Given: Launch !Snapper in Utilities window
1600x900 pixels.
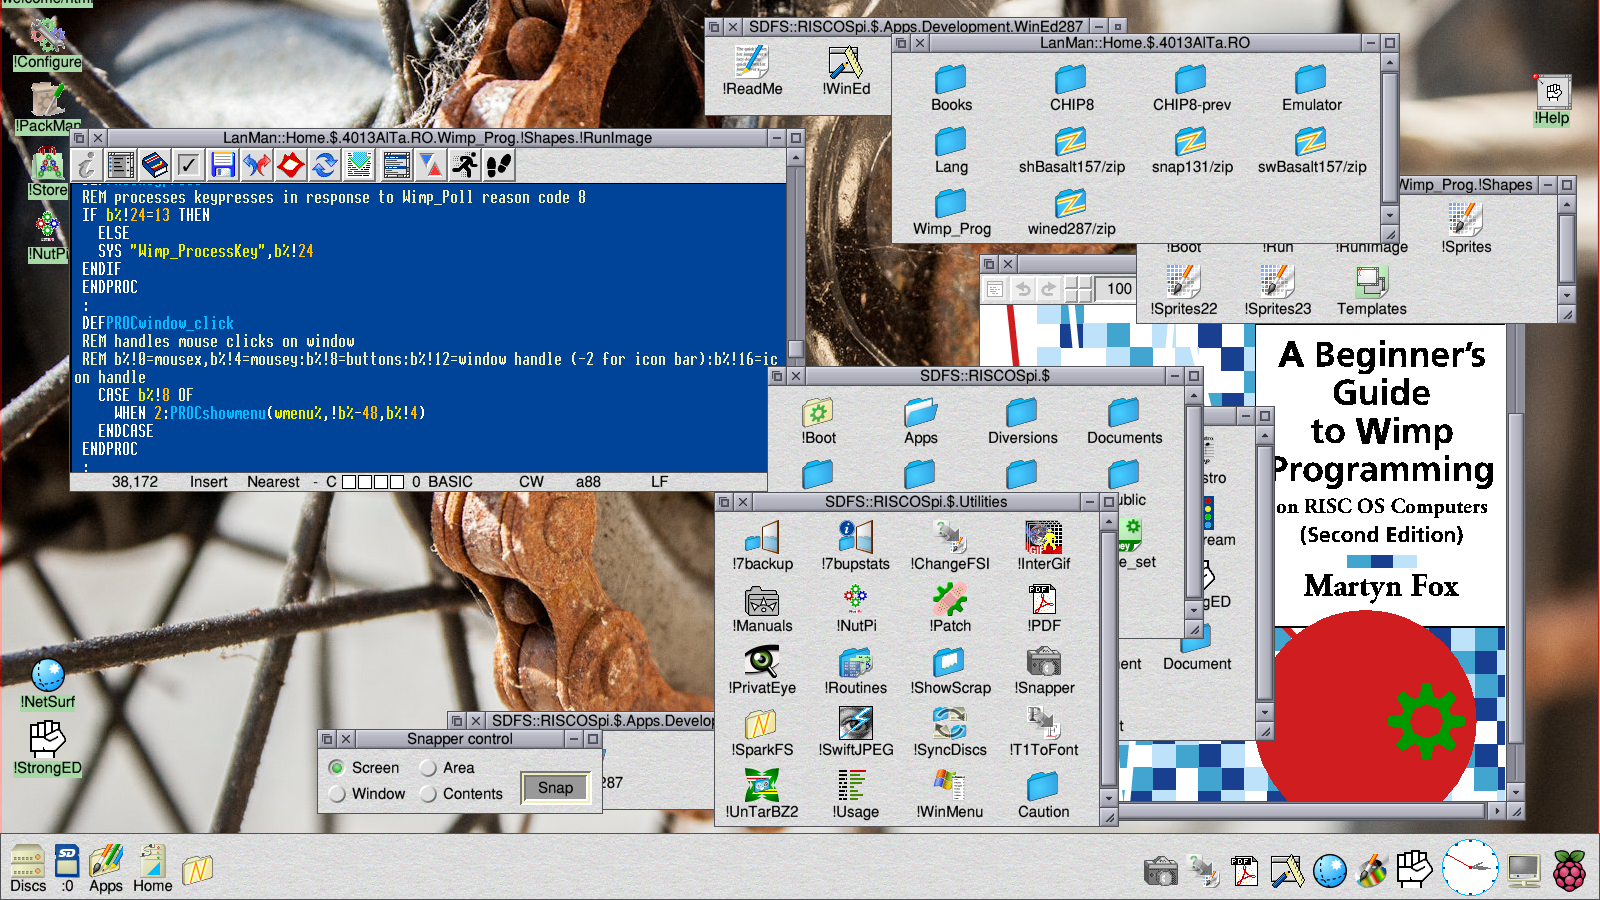Looking at the screenshot, I should 1044,671.
